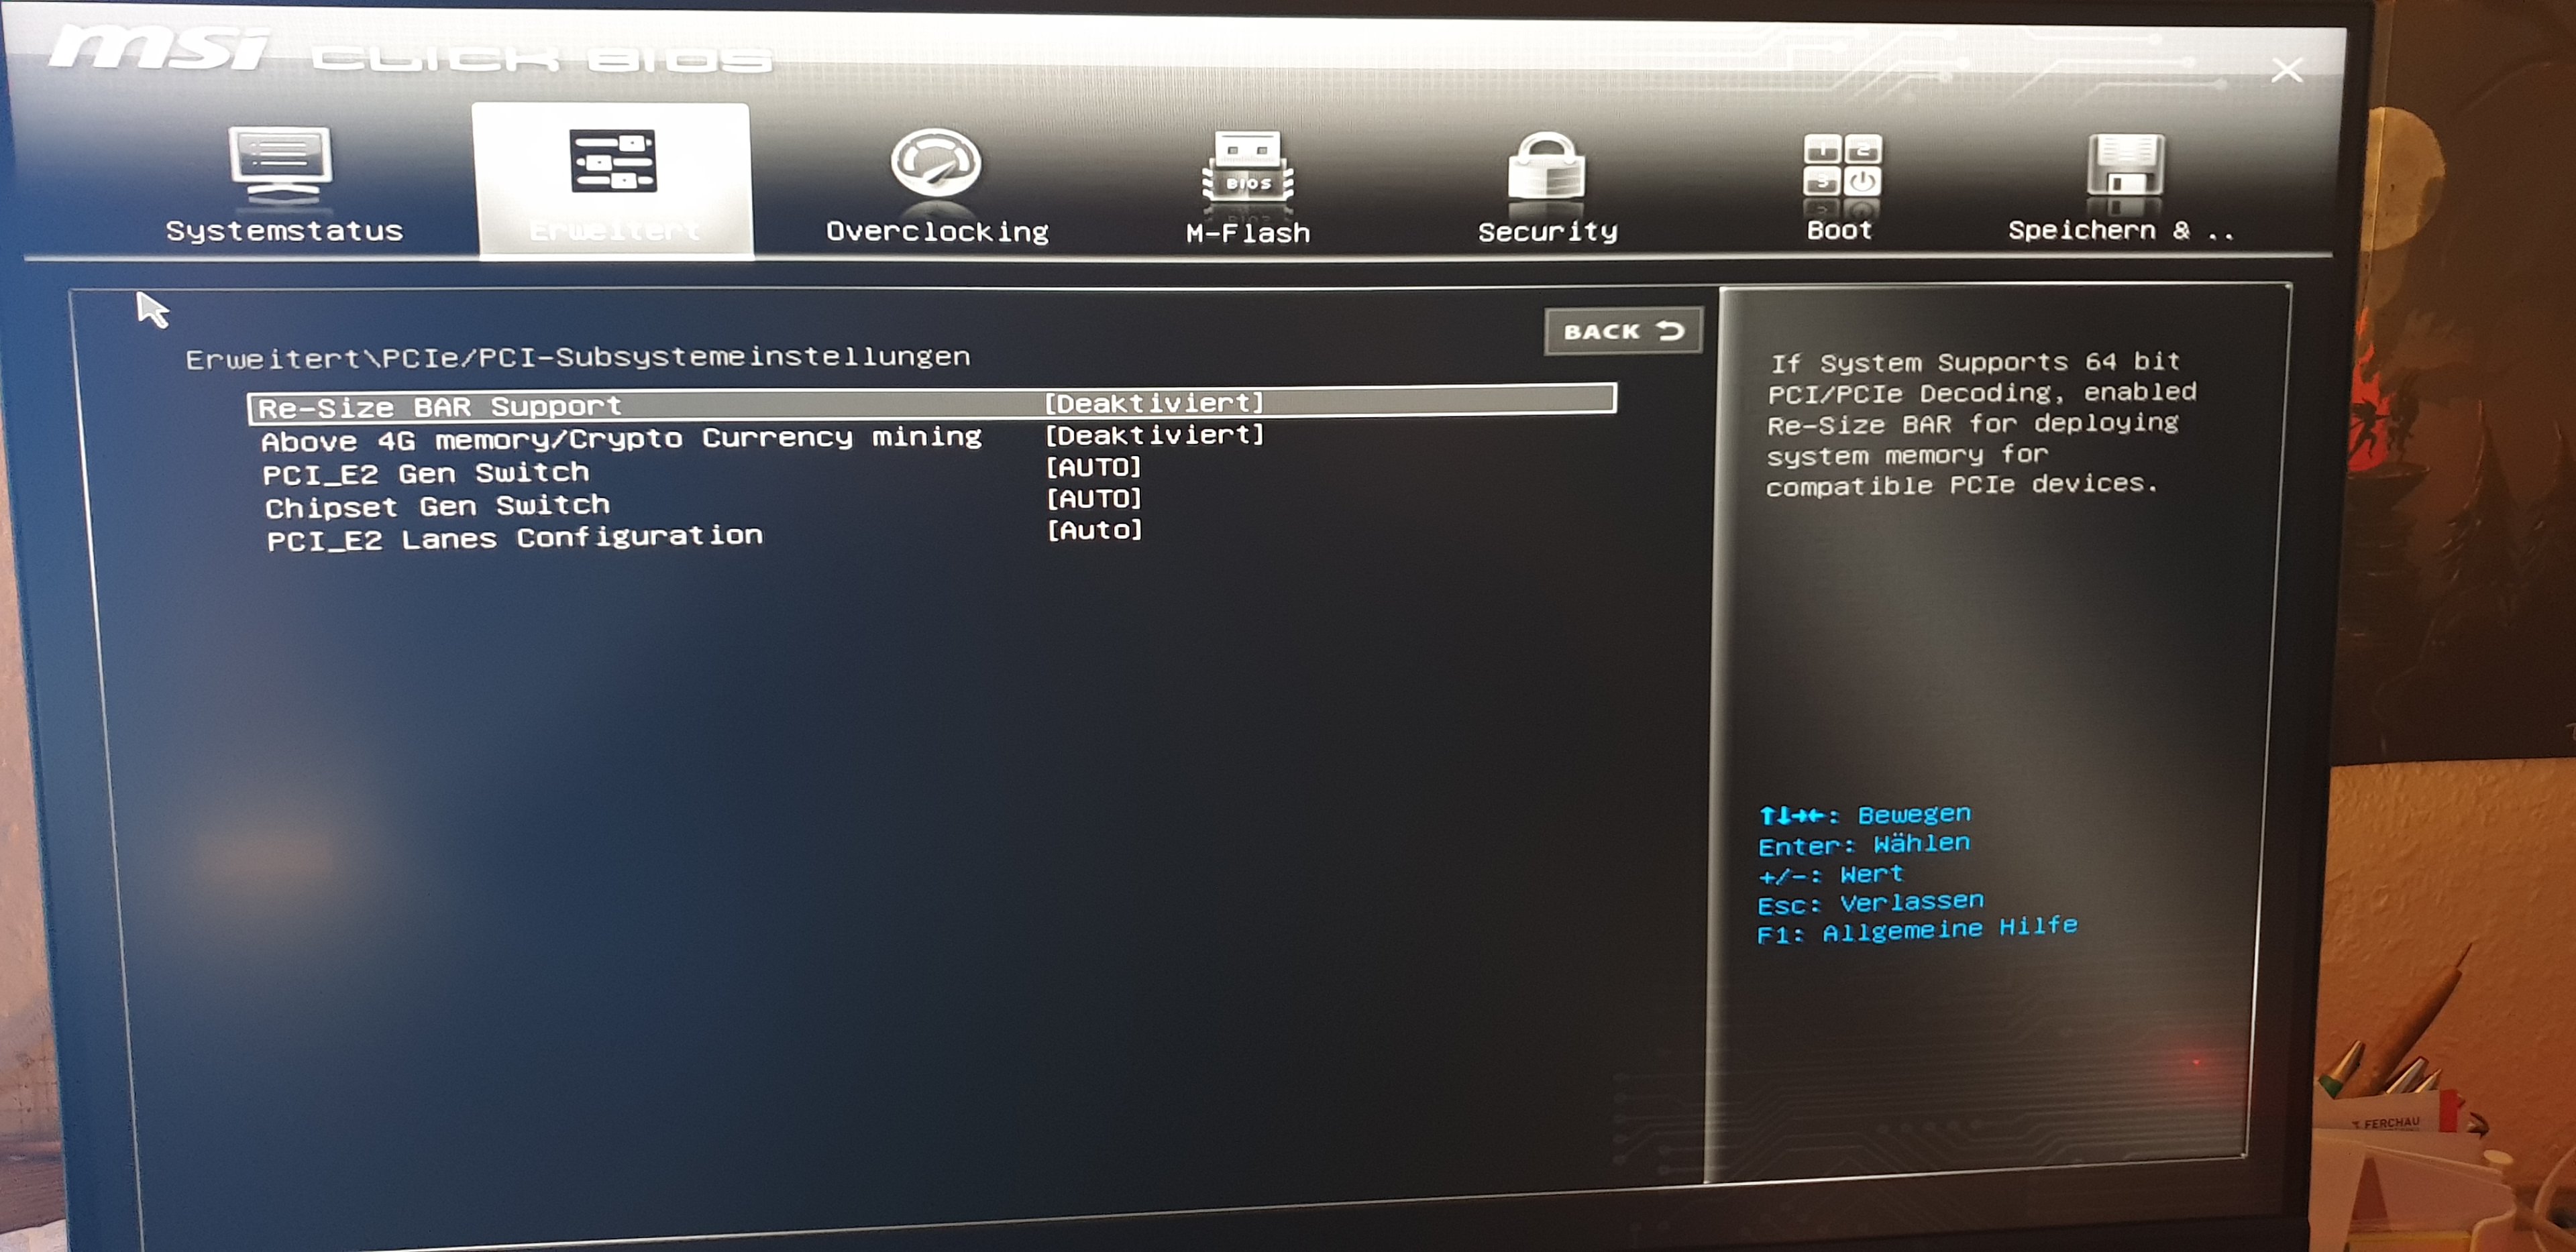Image resolution: width=2576 pixels, height=1252 pixels.
Task: Click the PCI_E2 Lanes Configuration label
Action: click(514, 539)
